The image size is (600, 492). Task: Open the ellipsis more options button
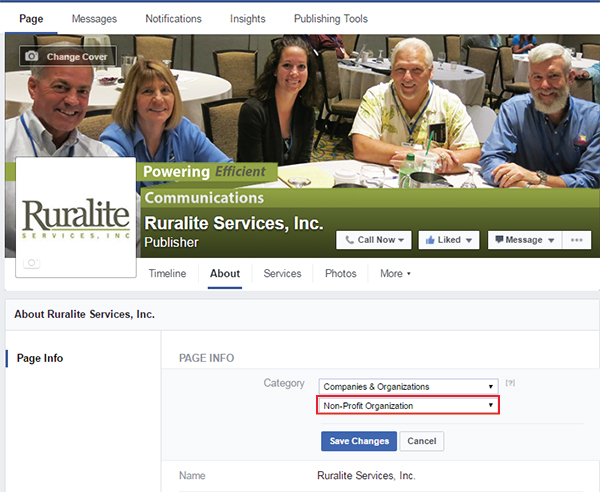point(576,240)
